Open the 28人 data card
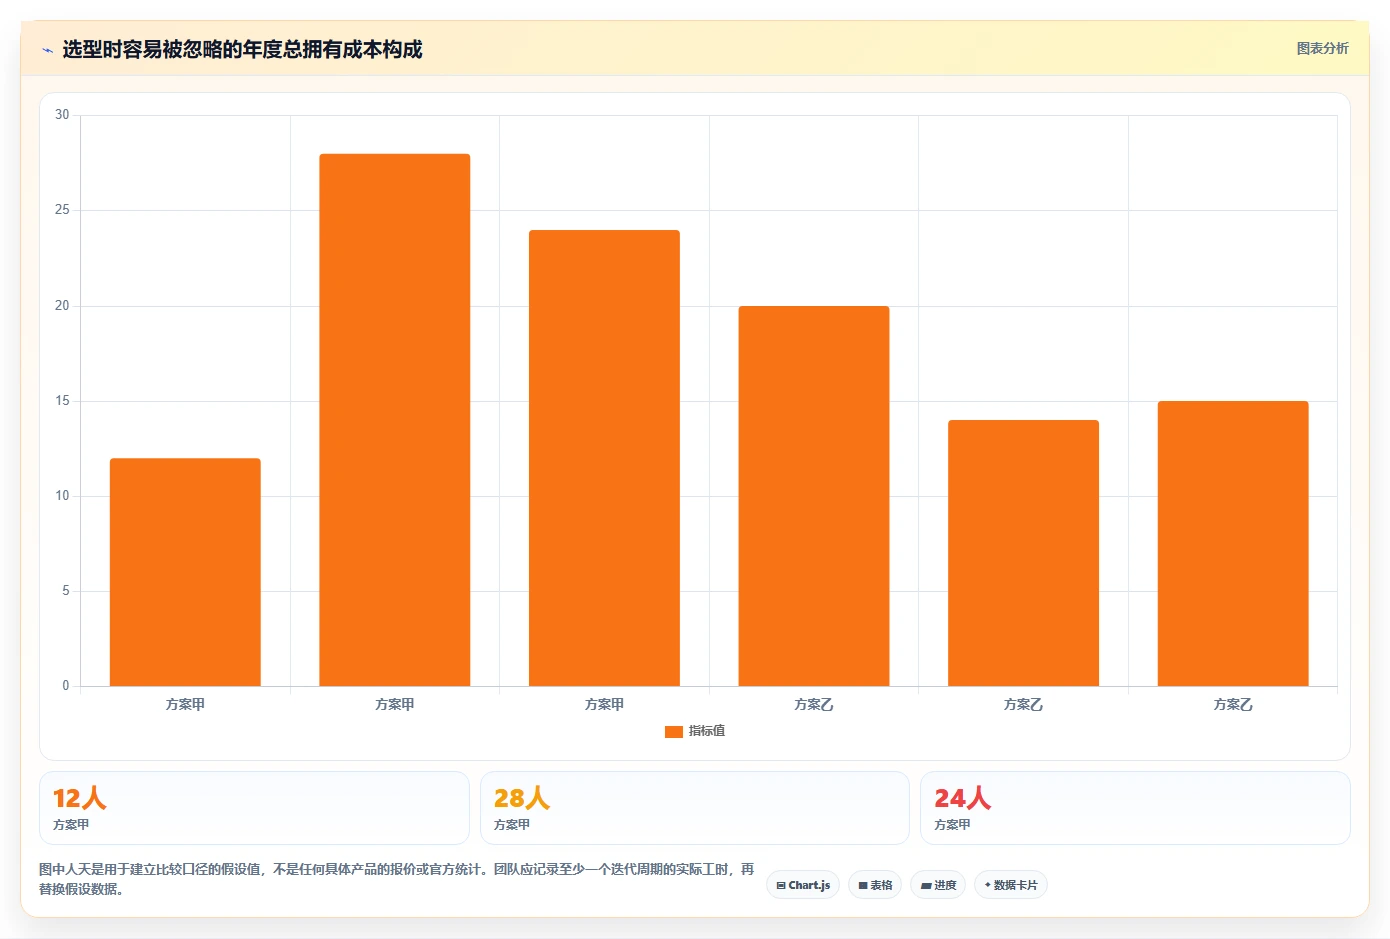Image resolution: width=1390 pixels, height=939 pixels. pyautogui.click(x=695, y=808)
